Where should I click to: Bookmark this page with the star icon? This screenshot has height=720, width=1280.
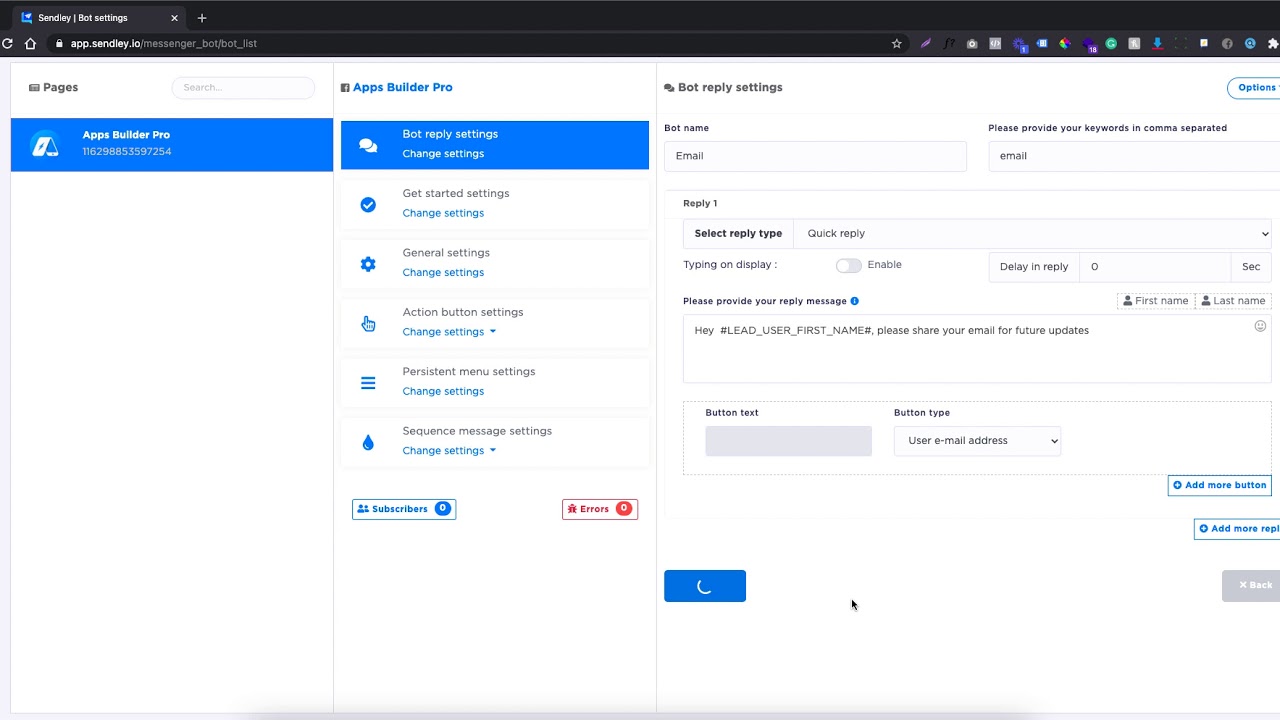point(896,43)
